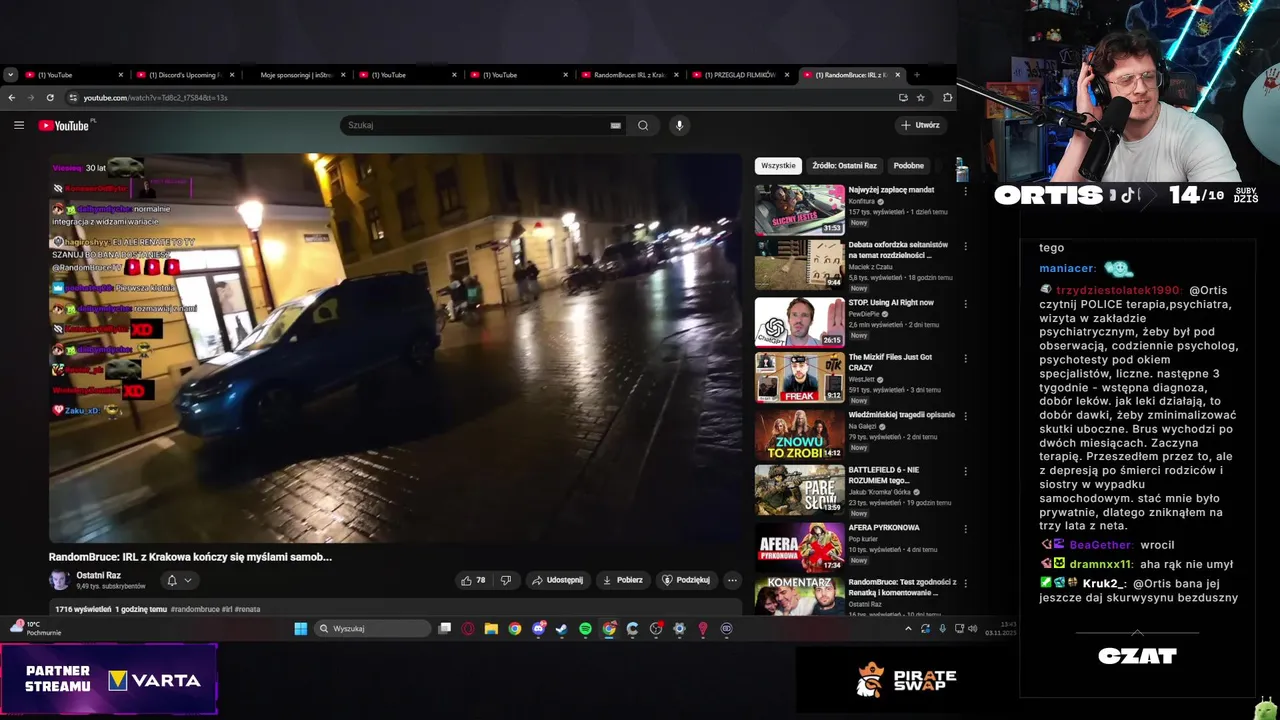
Task: Open options menu for AFERA PYRKONOWA video
Action: (965, 528)
